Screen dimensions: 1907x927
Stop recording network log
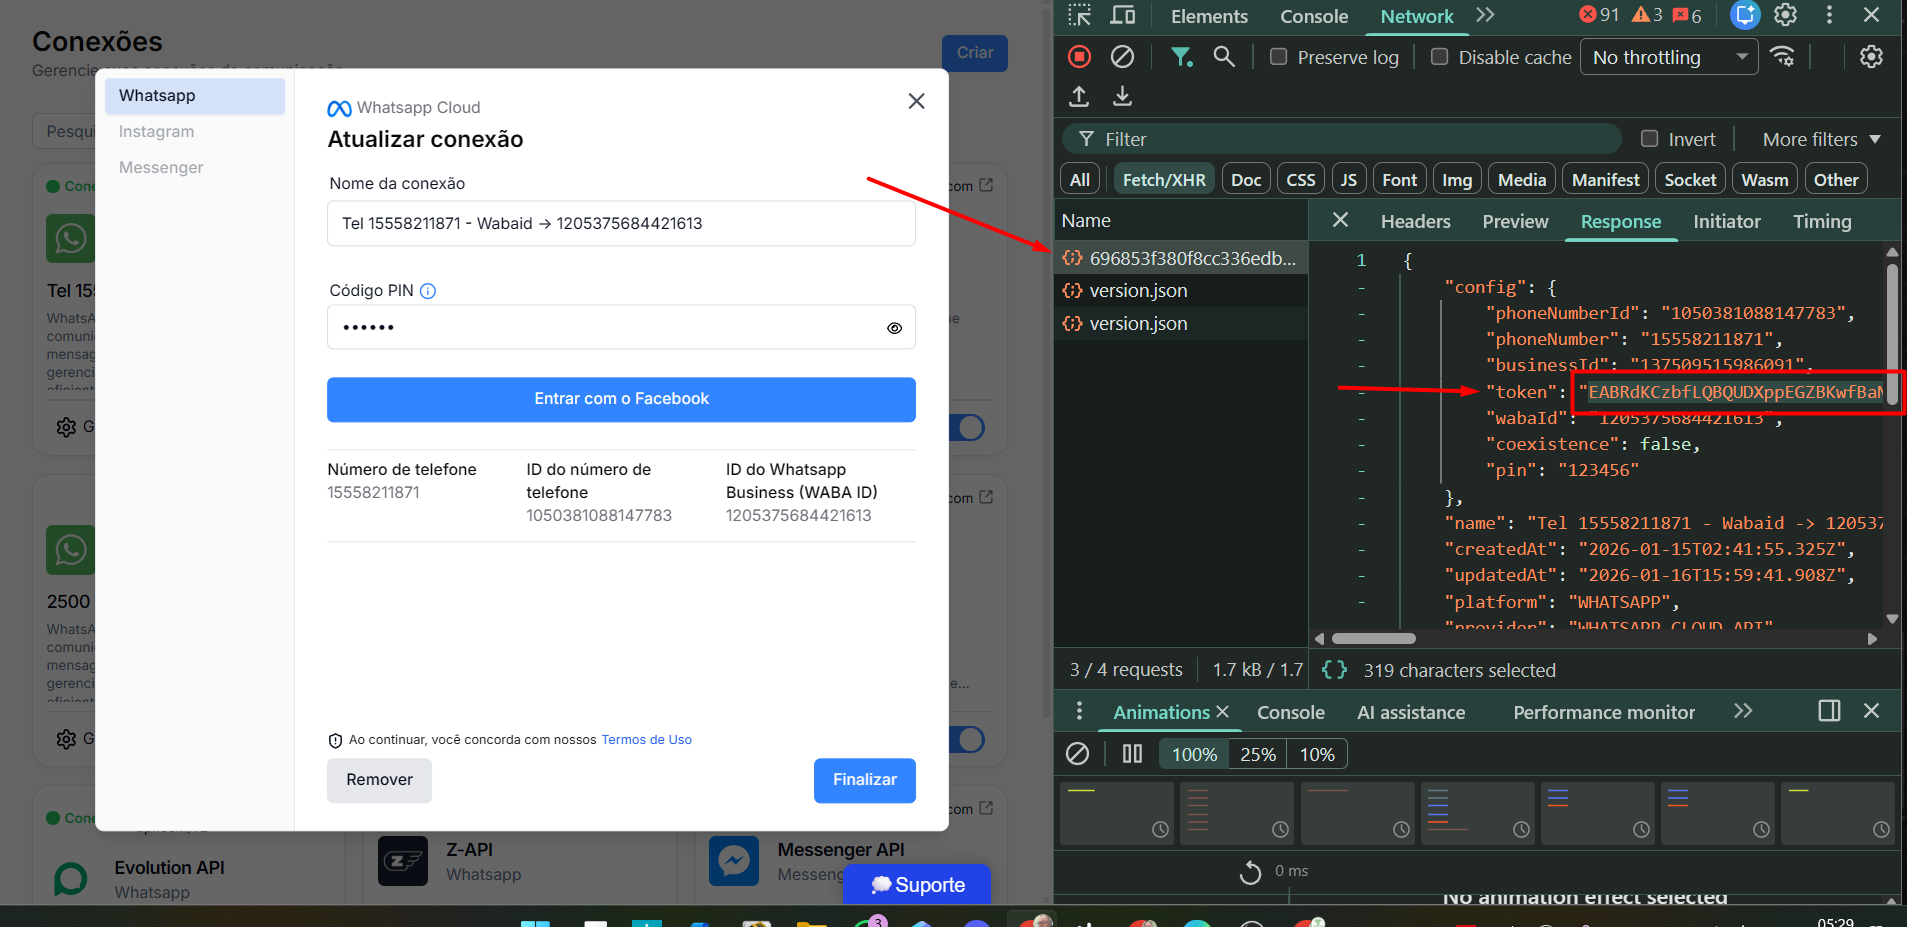(x=1079, y=57)
